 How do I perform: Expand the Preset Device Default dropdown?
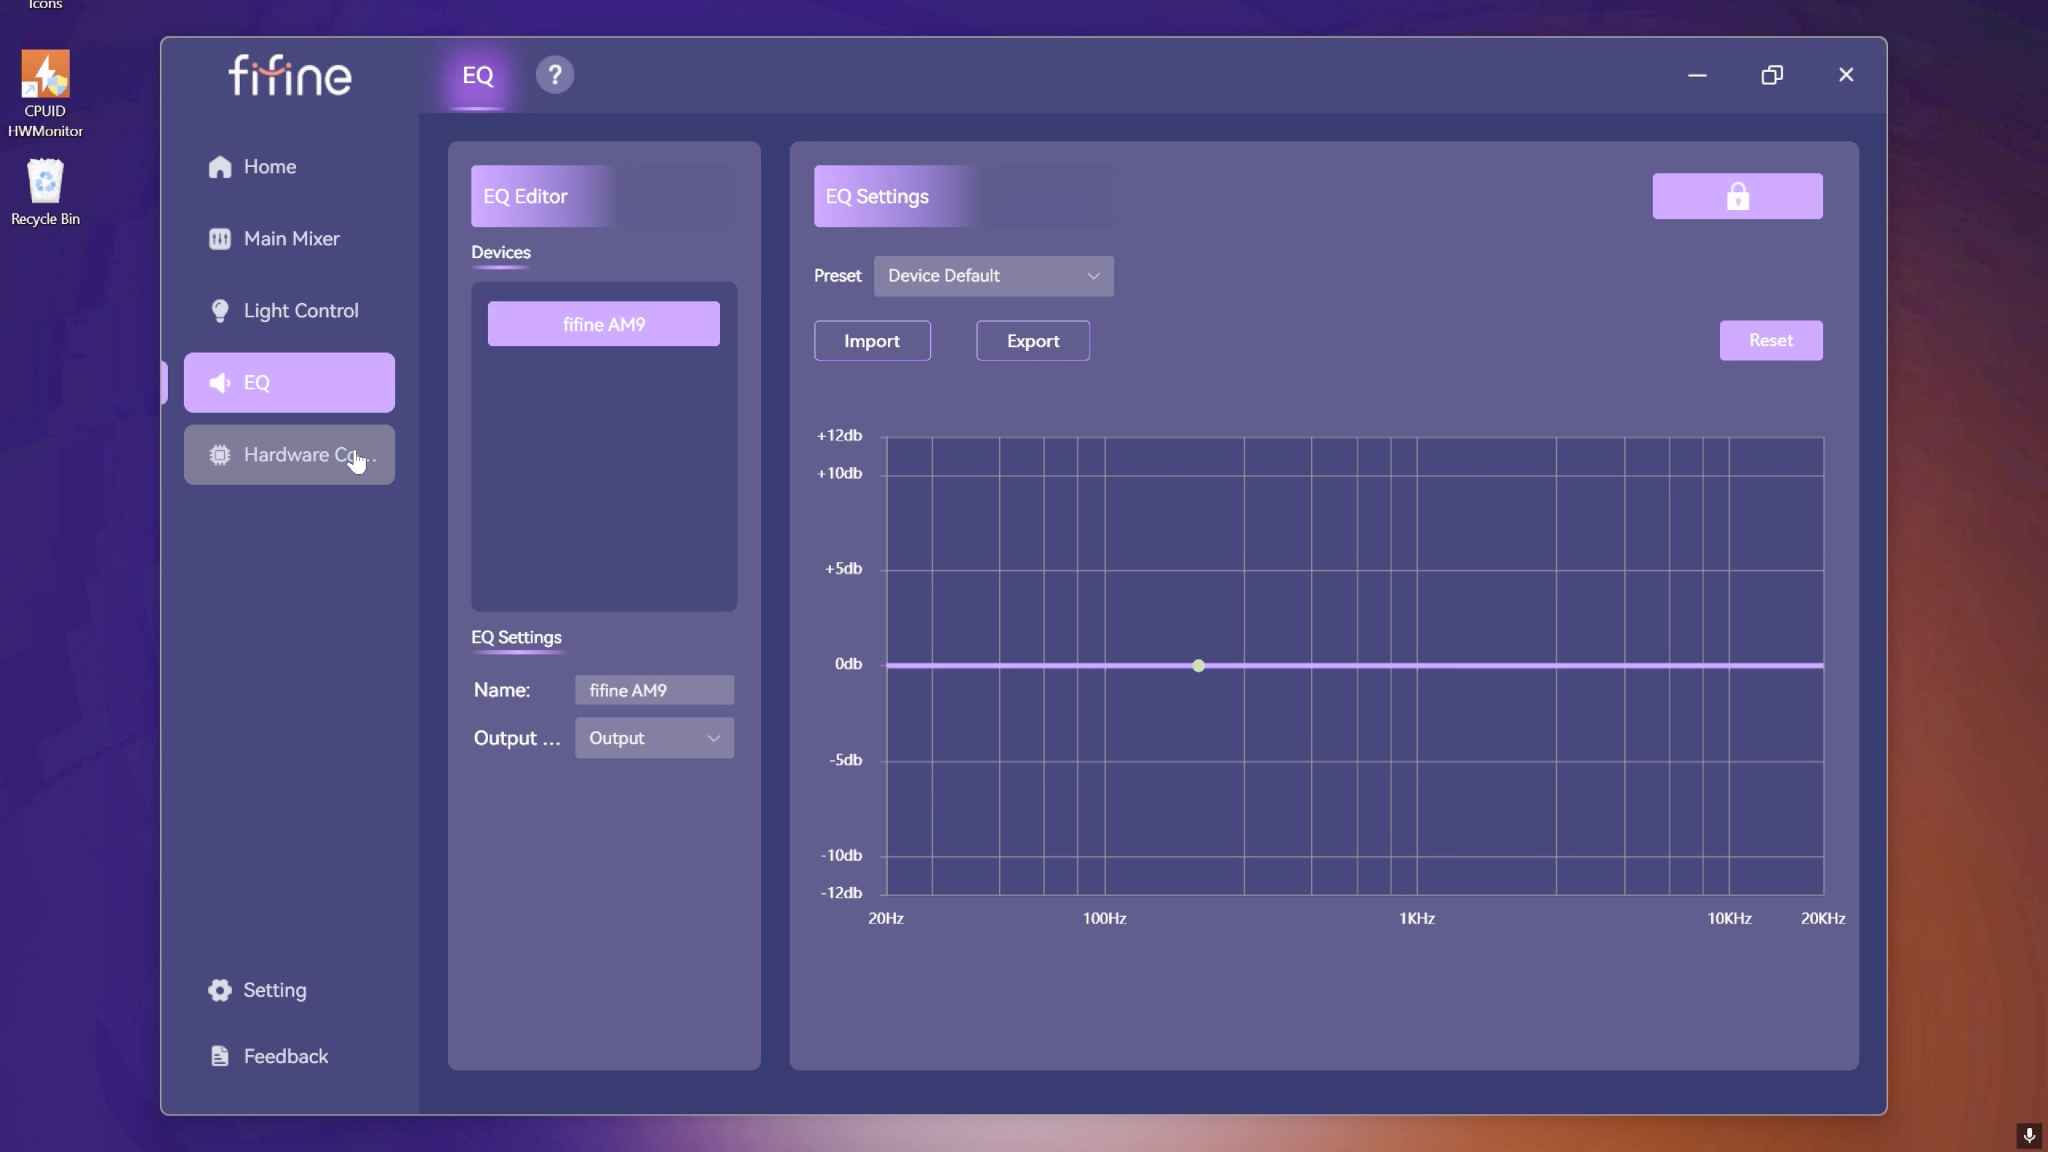pyautogui.click(x=993, y=276)
